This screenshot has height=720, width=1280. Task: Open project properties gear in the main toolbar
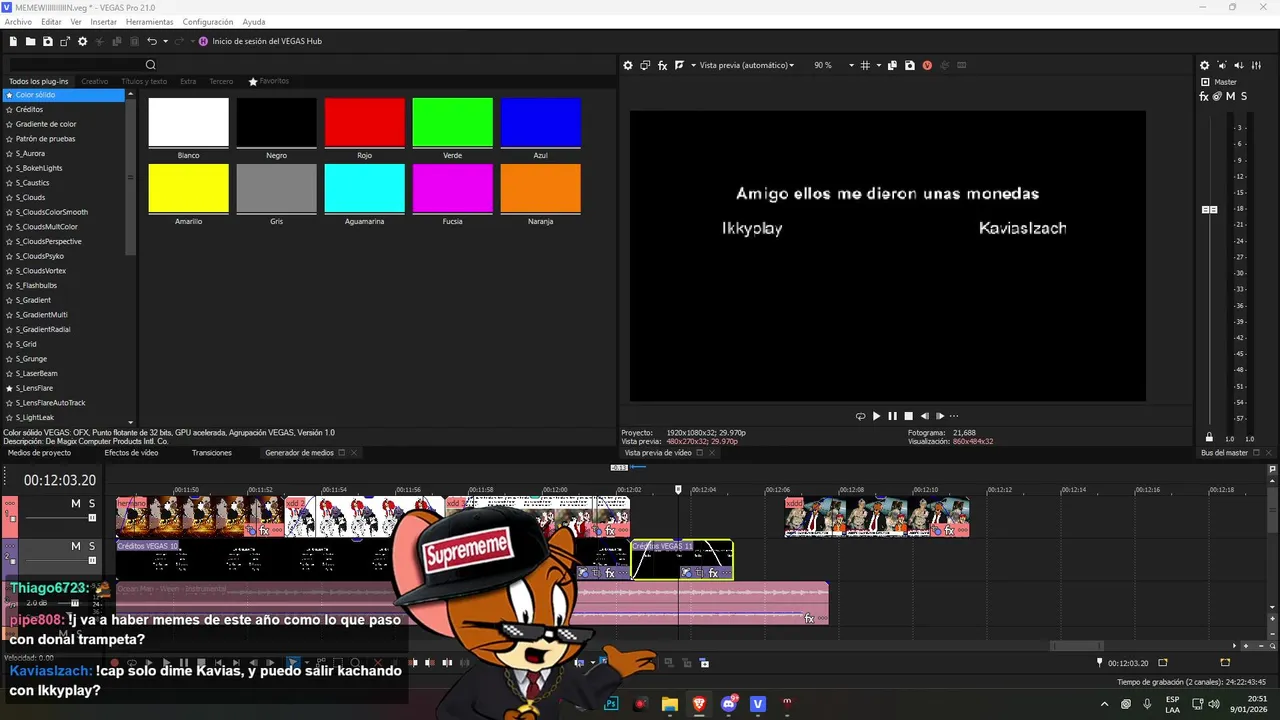(x=82, y=41)
